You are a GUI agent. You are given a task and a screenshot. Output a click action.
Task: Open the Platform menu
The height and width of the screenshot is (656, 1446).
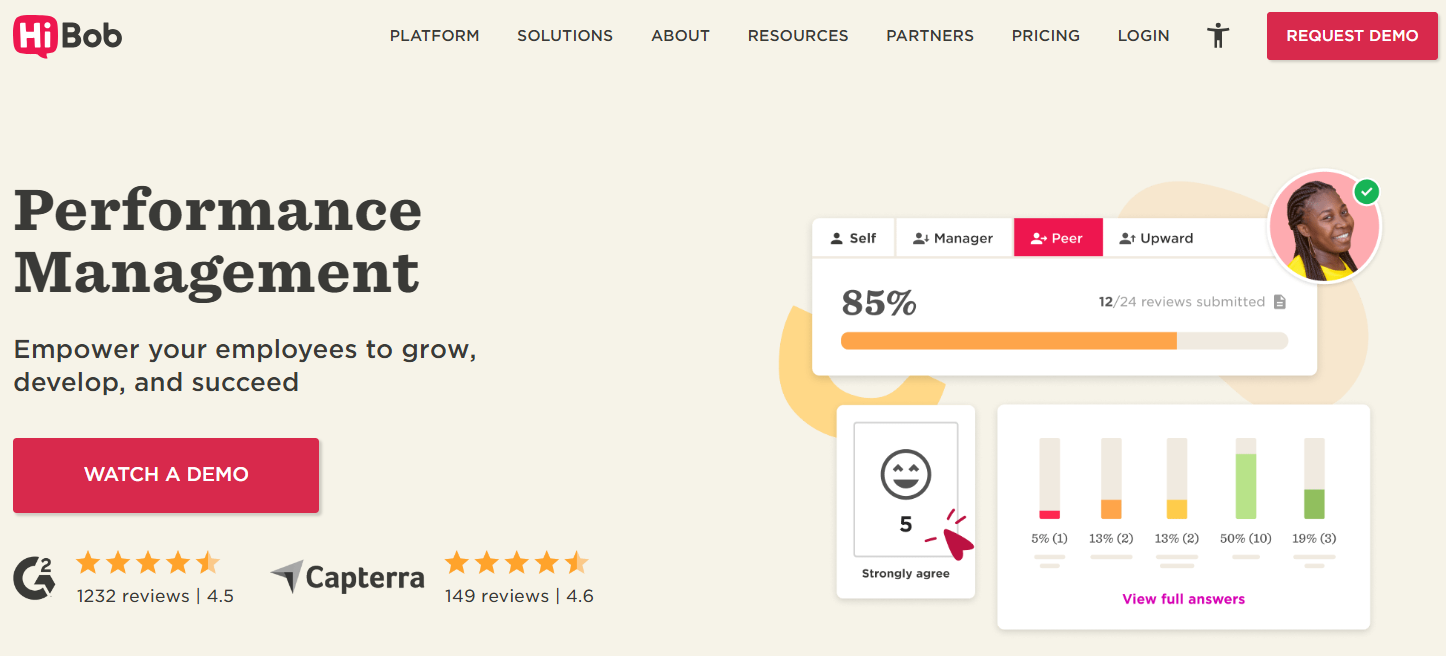[x=434, y=35]
